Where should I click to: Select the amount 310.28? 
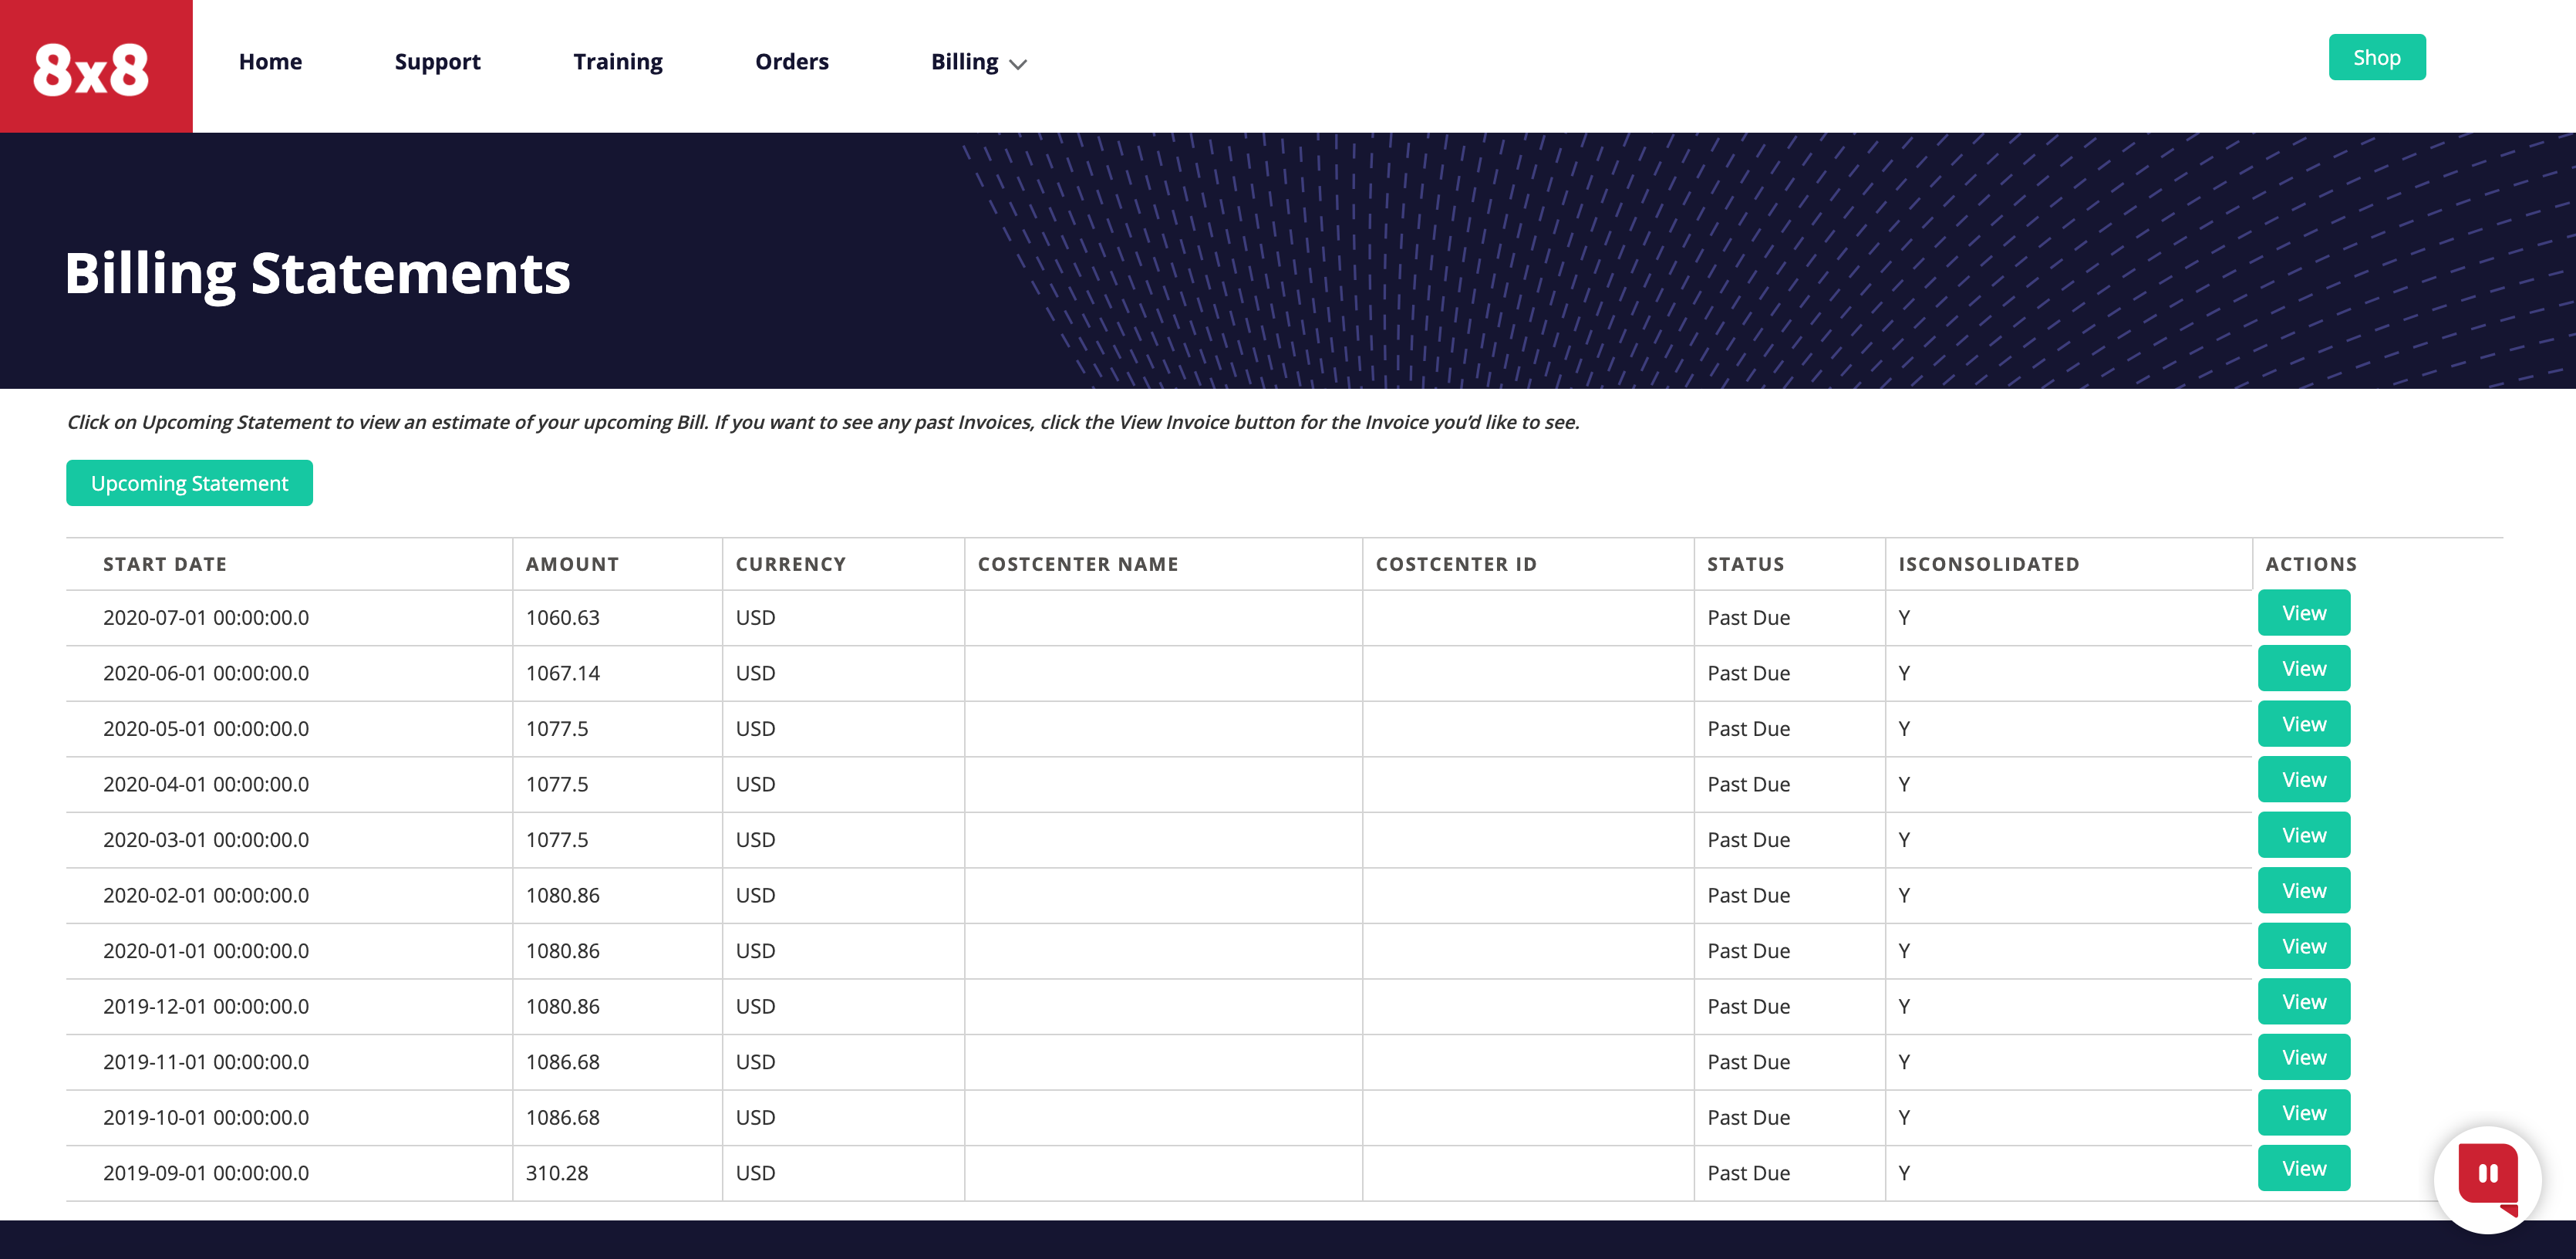click(557, 1173)
